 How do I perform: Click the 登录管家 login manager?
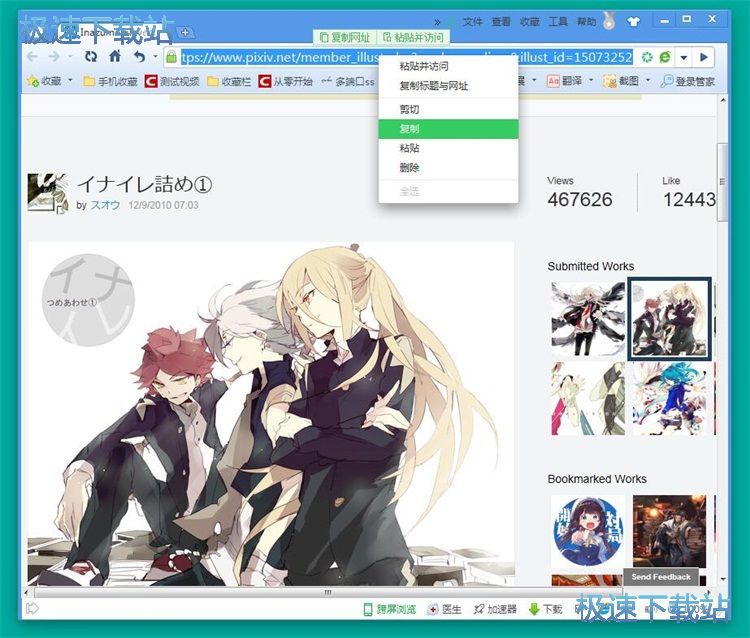[x=688, y=81]
